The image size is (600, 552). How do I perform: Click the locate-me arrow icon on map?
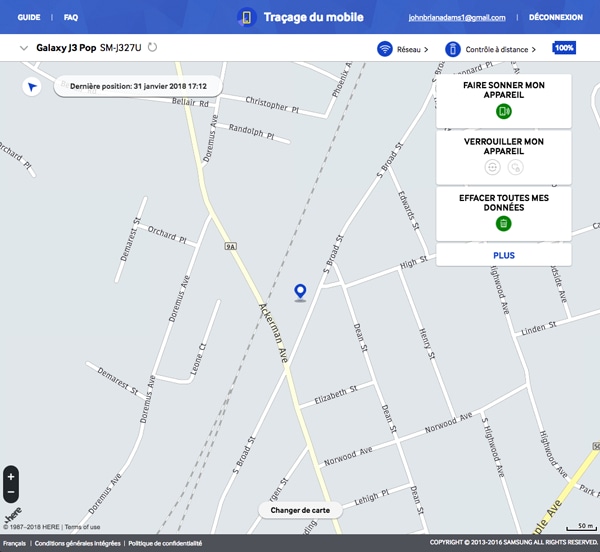(x=32, y=87)
